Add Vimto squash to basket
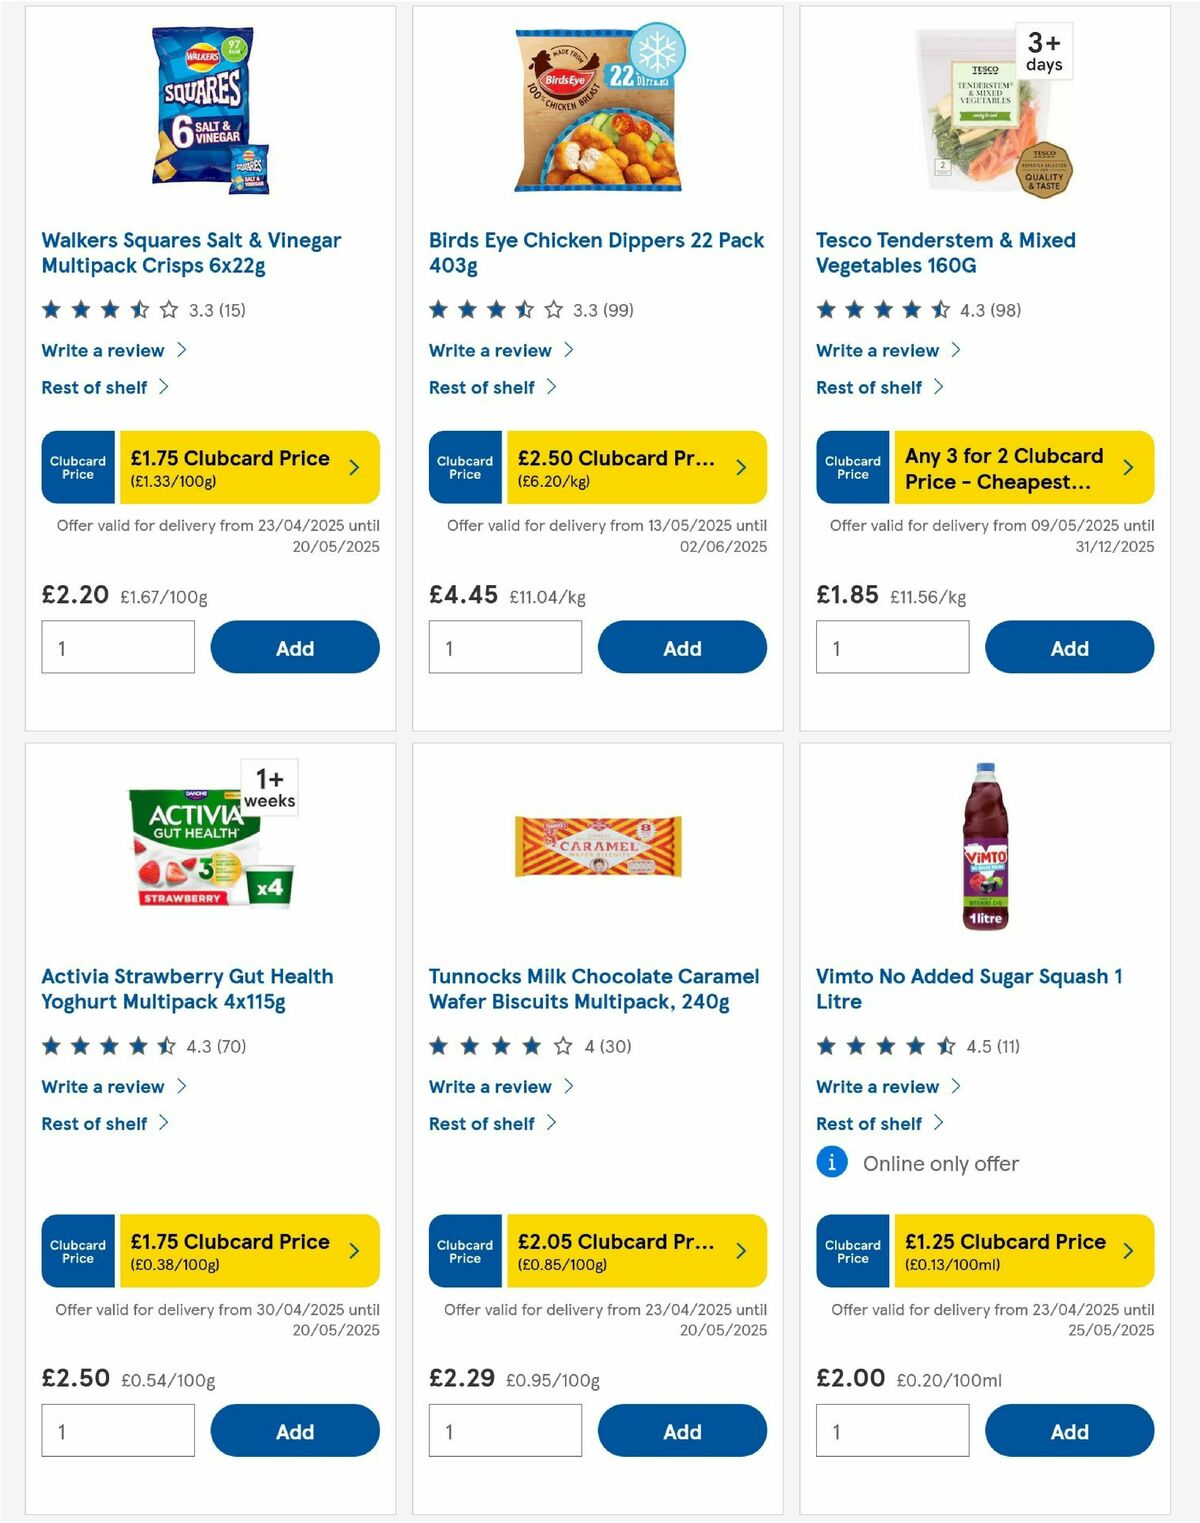 pos(1069,1431)
